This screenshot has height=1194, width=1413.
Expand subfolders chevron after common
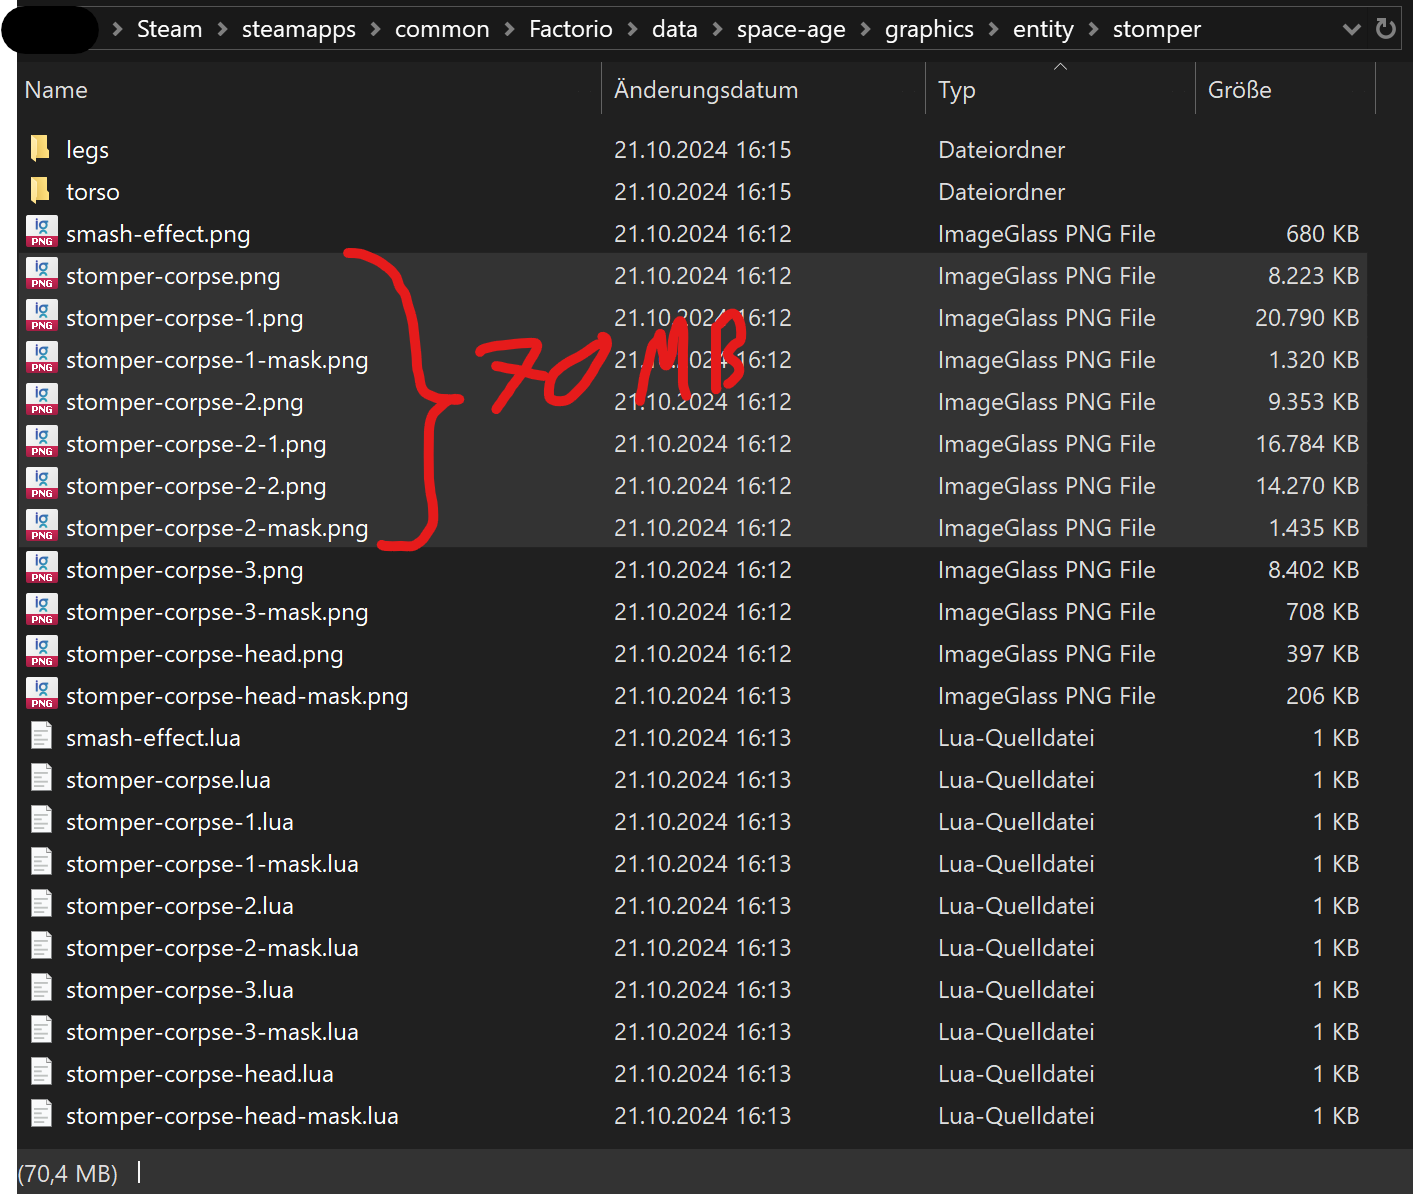point(510,29)
